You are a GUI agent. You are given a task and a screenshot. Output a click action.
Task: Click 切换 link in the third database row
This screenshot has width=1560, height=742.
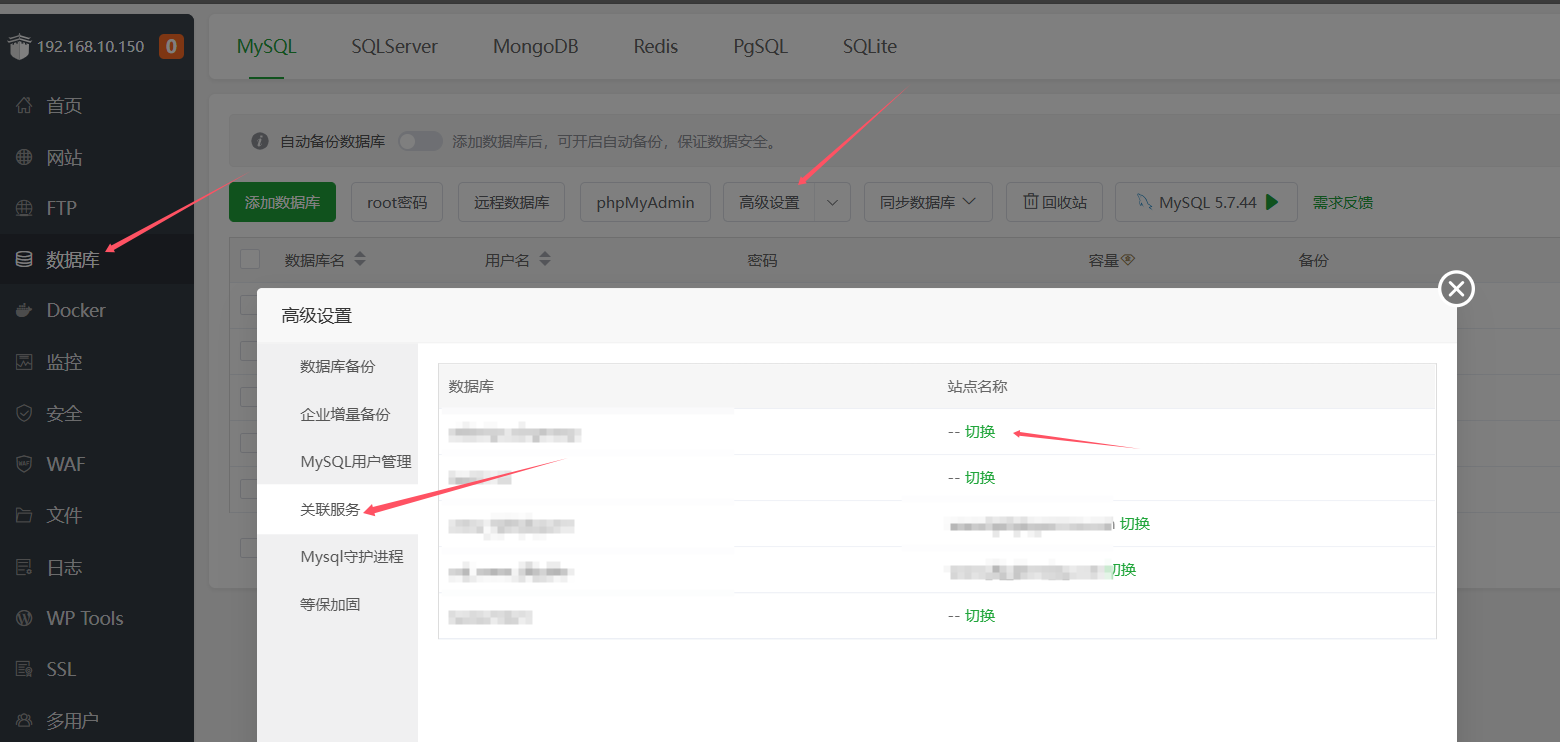point(1135,524)
